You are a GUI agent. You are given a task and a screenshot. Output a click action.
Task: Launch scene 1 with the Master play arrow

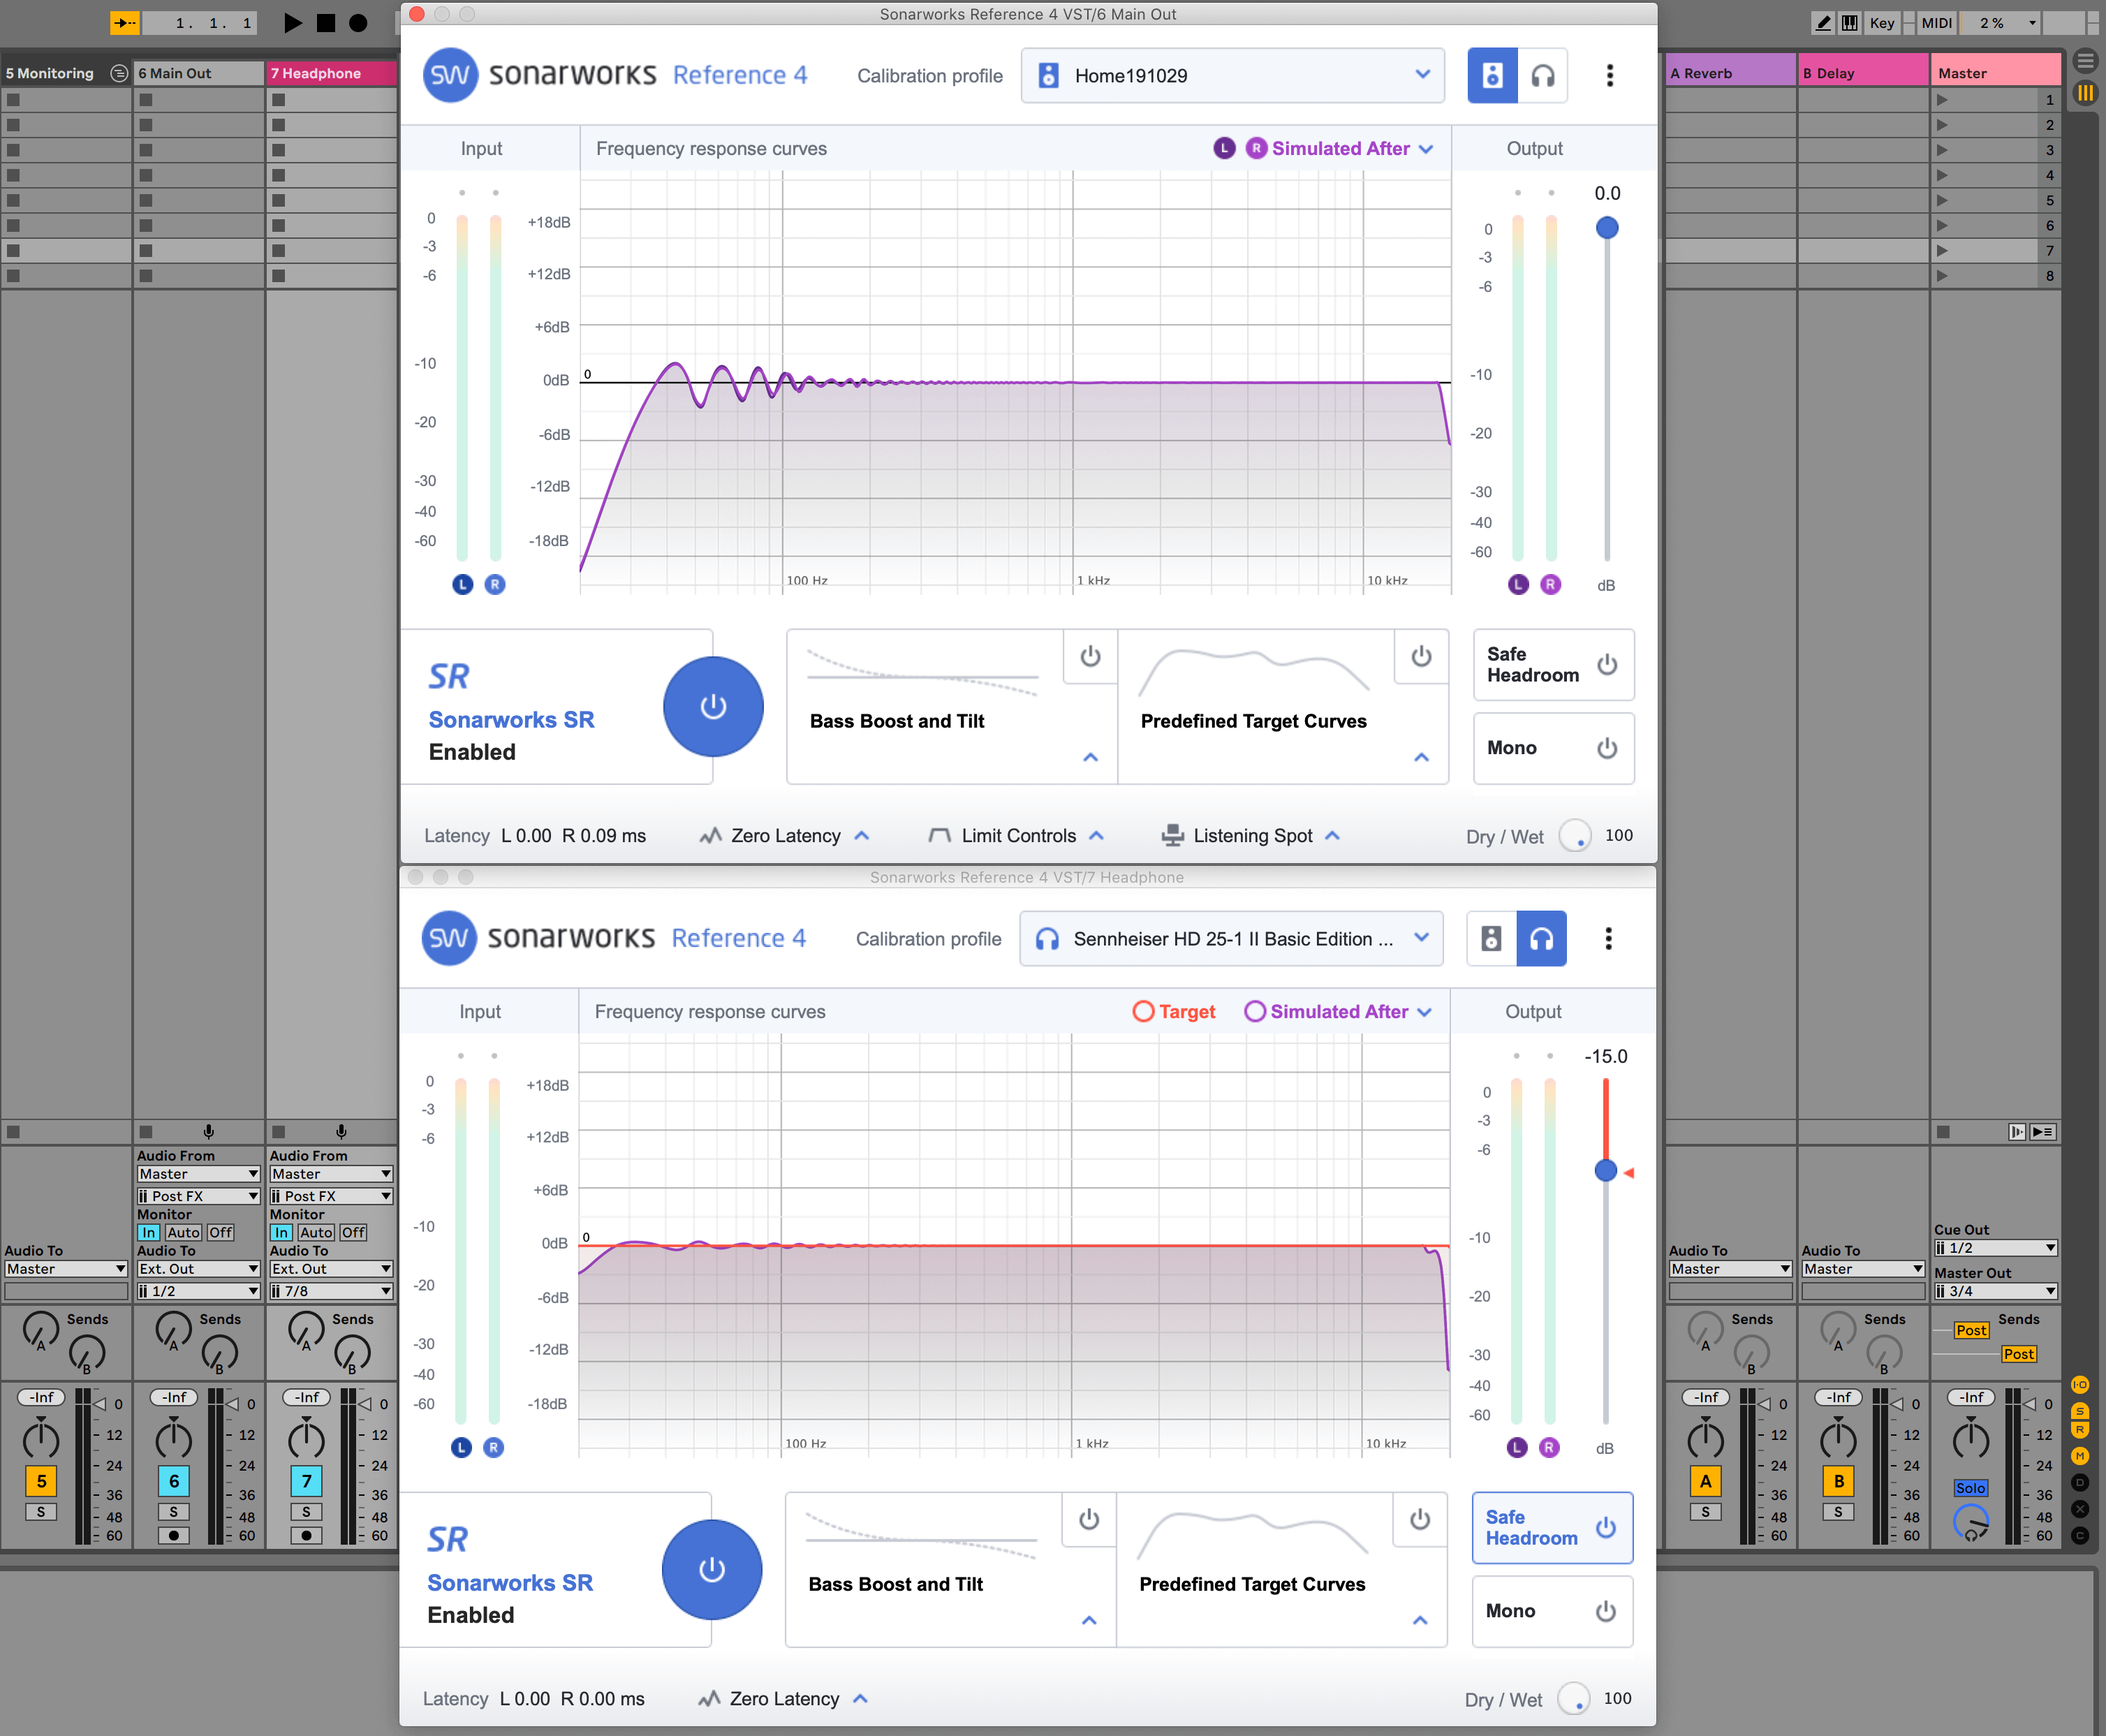click(x=1943, y=99)
